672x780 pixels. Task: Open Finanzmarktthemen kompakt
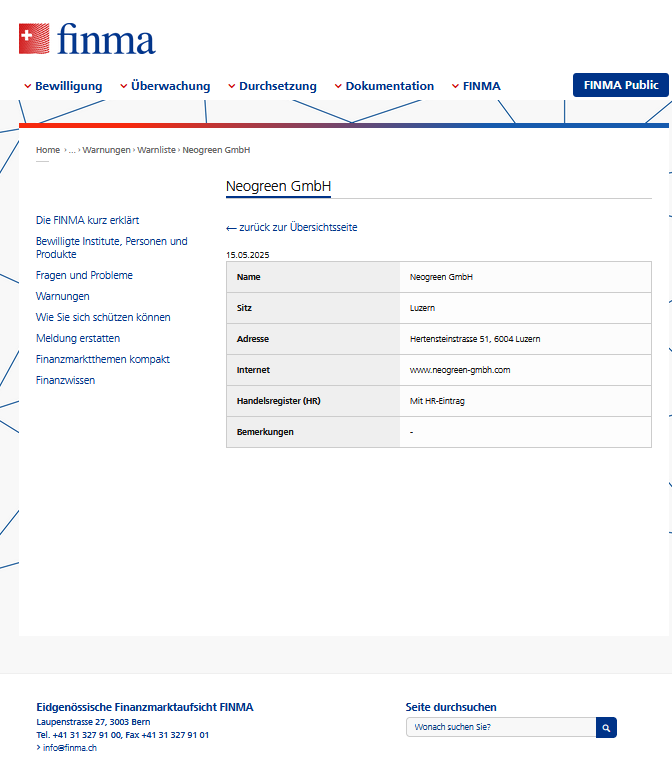coord(103,359)
